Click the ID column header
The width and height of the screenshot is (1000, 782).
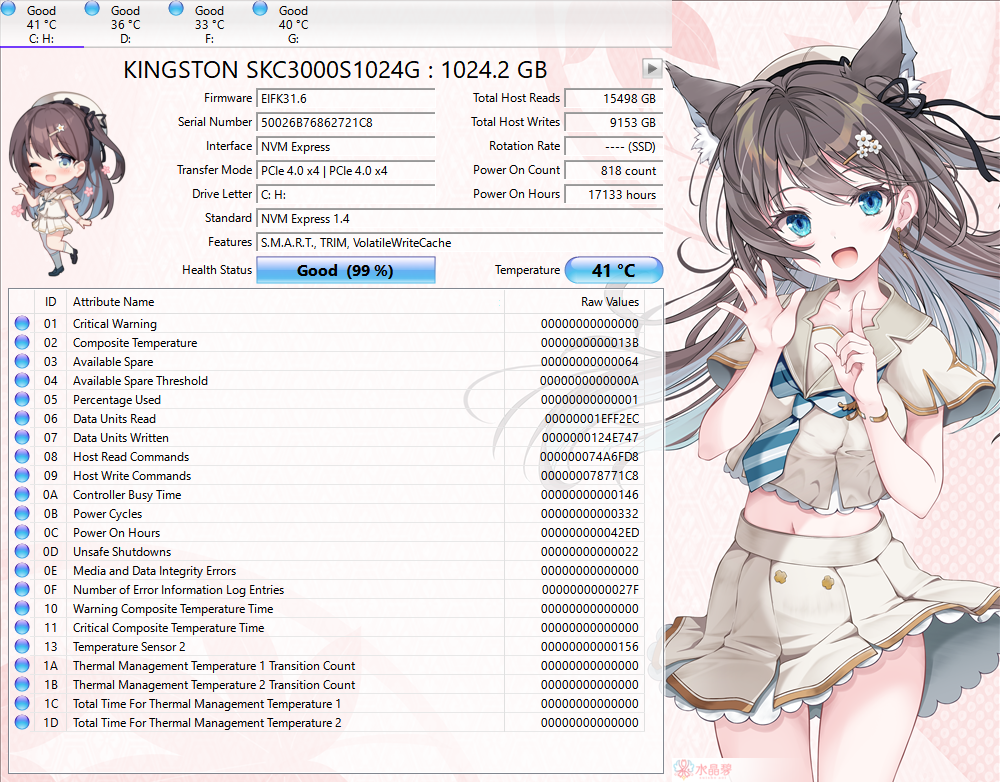(x=50, y=302)
